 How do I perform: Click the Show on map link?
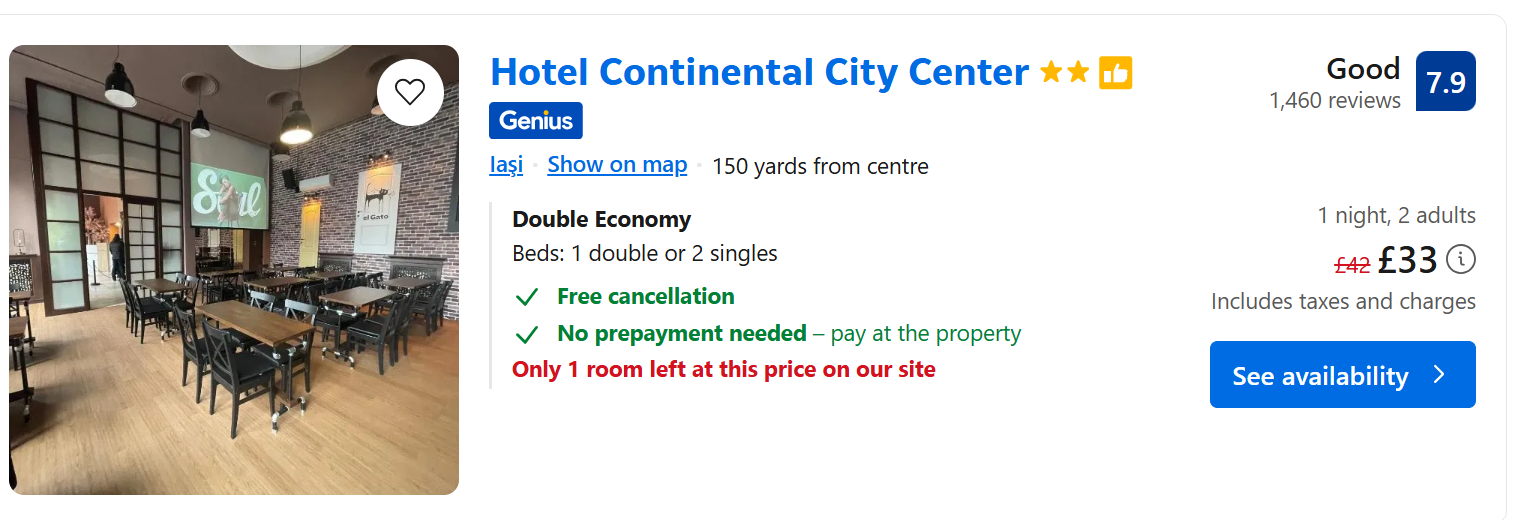tap(617, 165)
